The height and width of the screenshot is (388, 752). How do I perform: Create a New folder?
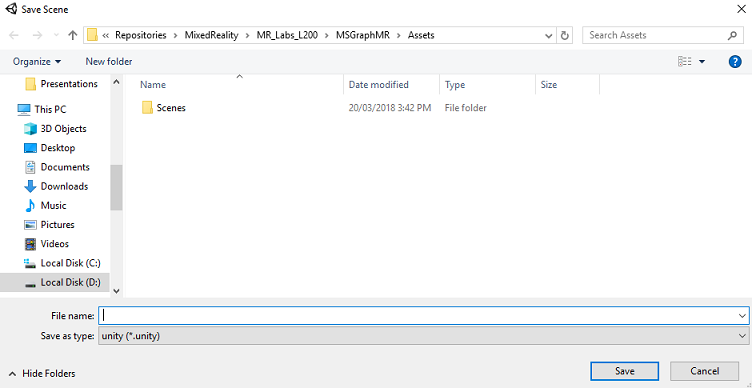click(109, 61)
